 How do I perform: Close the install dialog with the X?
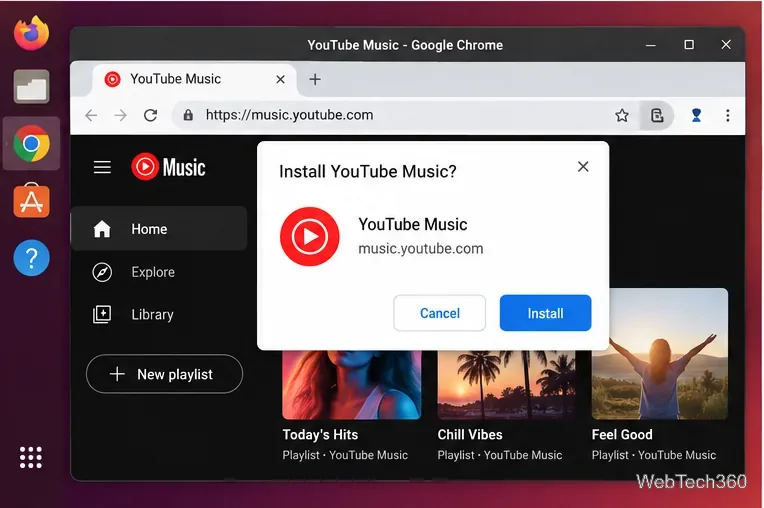pyautogui.click(x=583, y=167)
